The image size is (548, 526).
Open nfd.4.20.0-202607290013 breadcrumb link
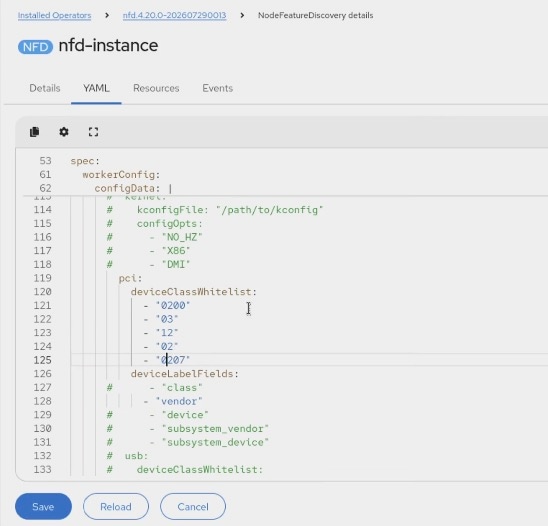(174, 15)
